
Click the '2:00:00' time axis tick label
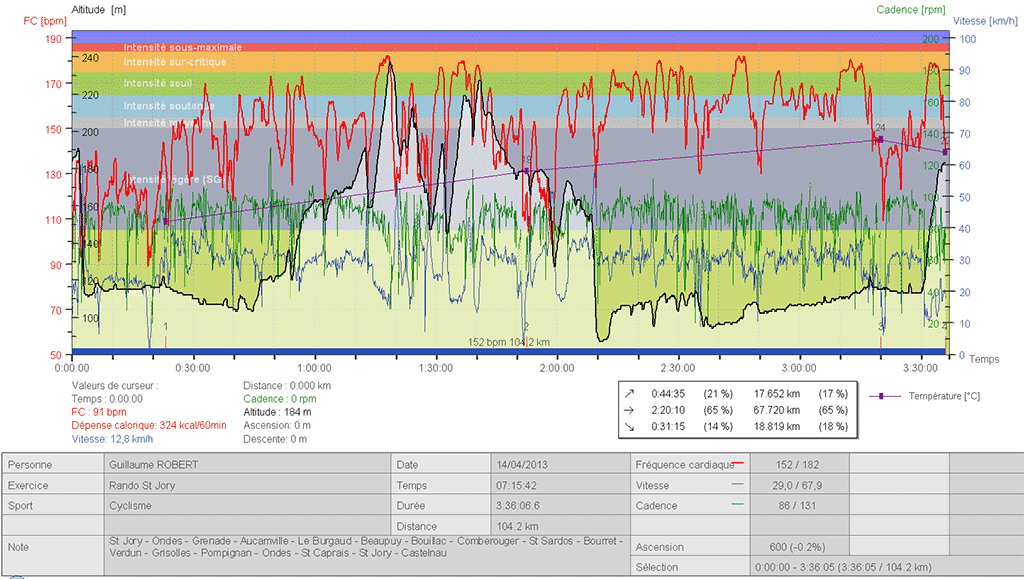pos(557,368)
